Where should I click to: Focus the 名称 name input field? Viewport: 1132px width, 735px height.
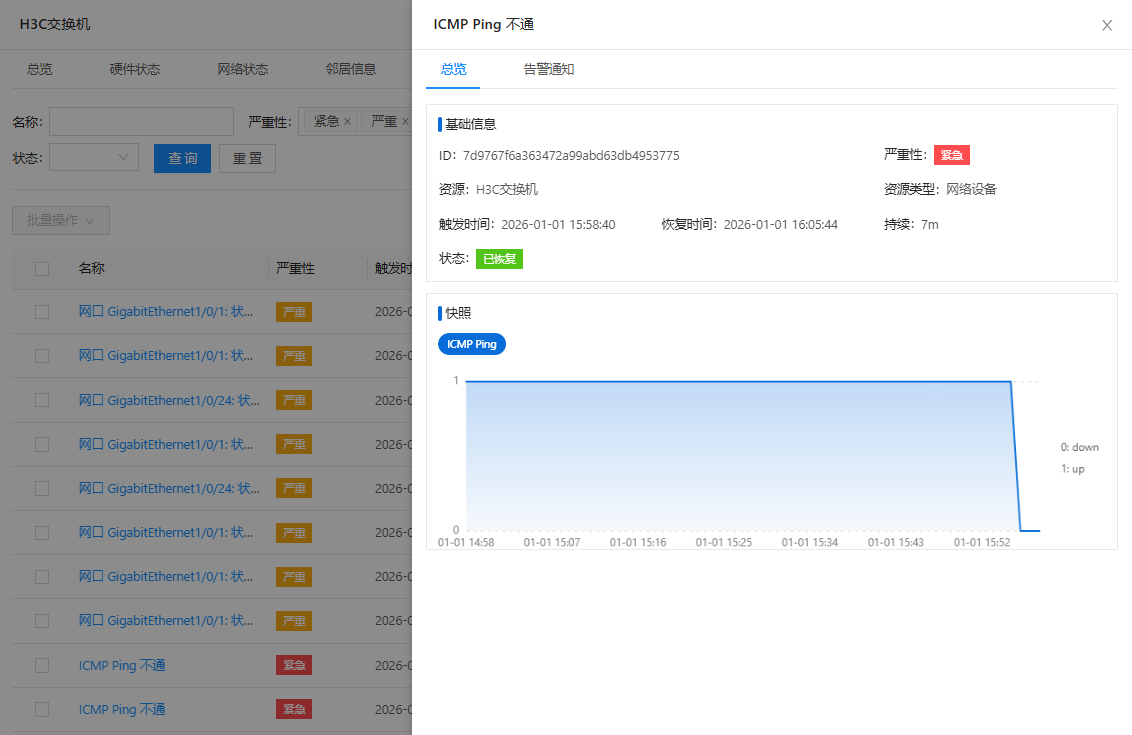click(x=141, y=121)
